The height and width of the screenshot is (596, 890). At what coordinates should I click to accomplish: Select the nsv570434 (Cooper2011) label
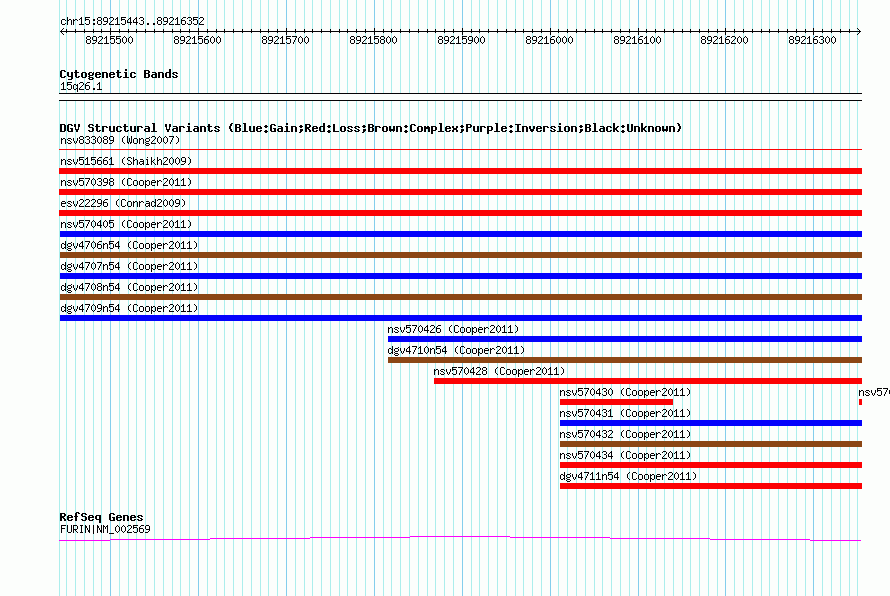[x=625, y=455]
